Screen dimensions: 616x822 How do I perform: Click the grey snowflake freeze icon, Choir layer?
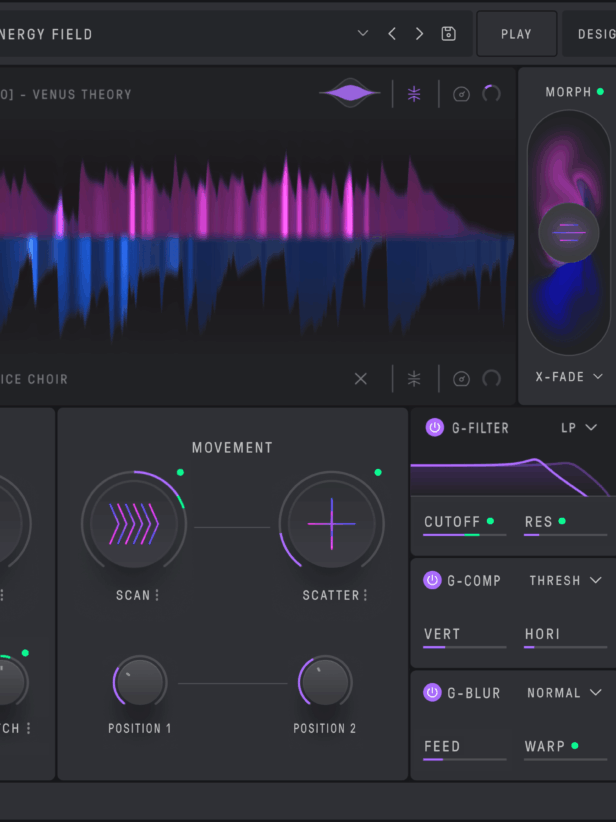(414, 378)
